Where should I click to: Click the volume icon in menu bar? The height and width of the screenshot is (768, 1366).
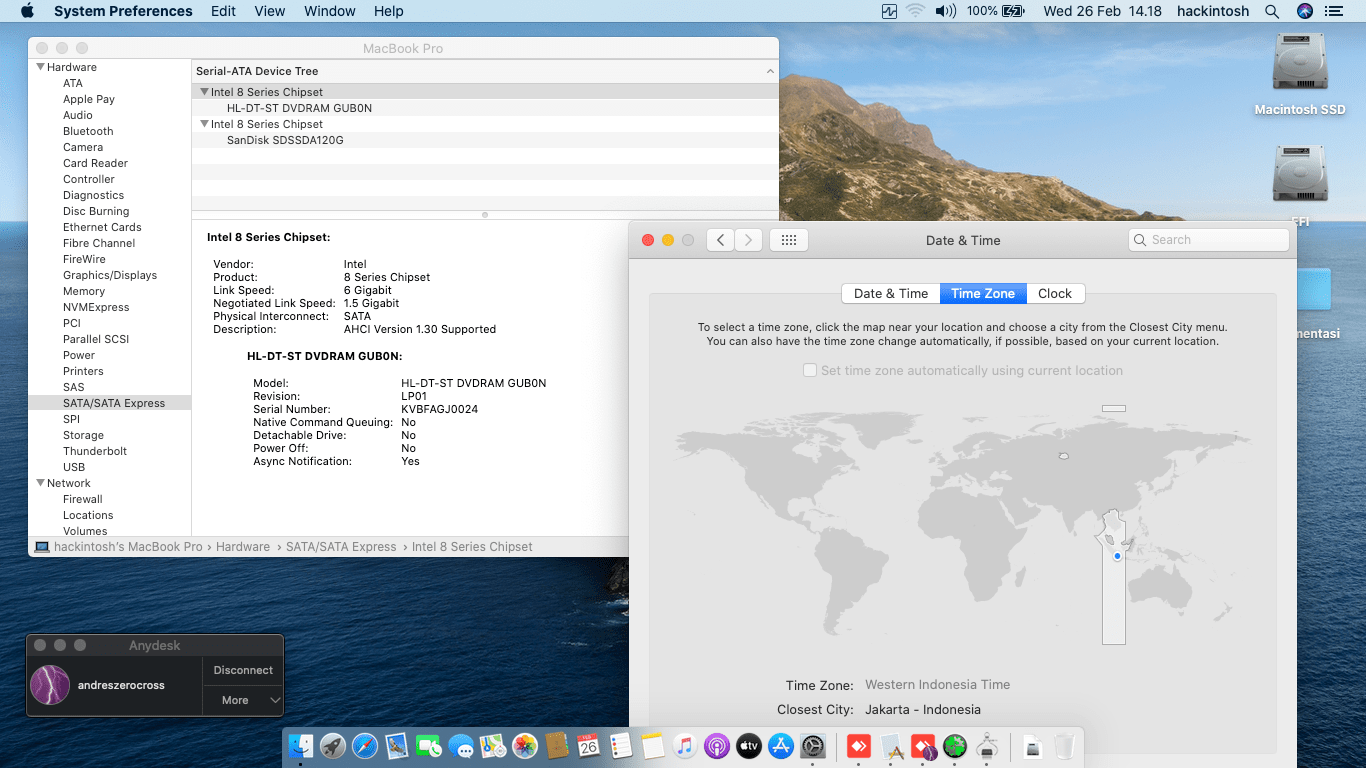[x=945, y=11]
